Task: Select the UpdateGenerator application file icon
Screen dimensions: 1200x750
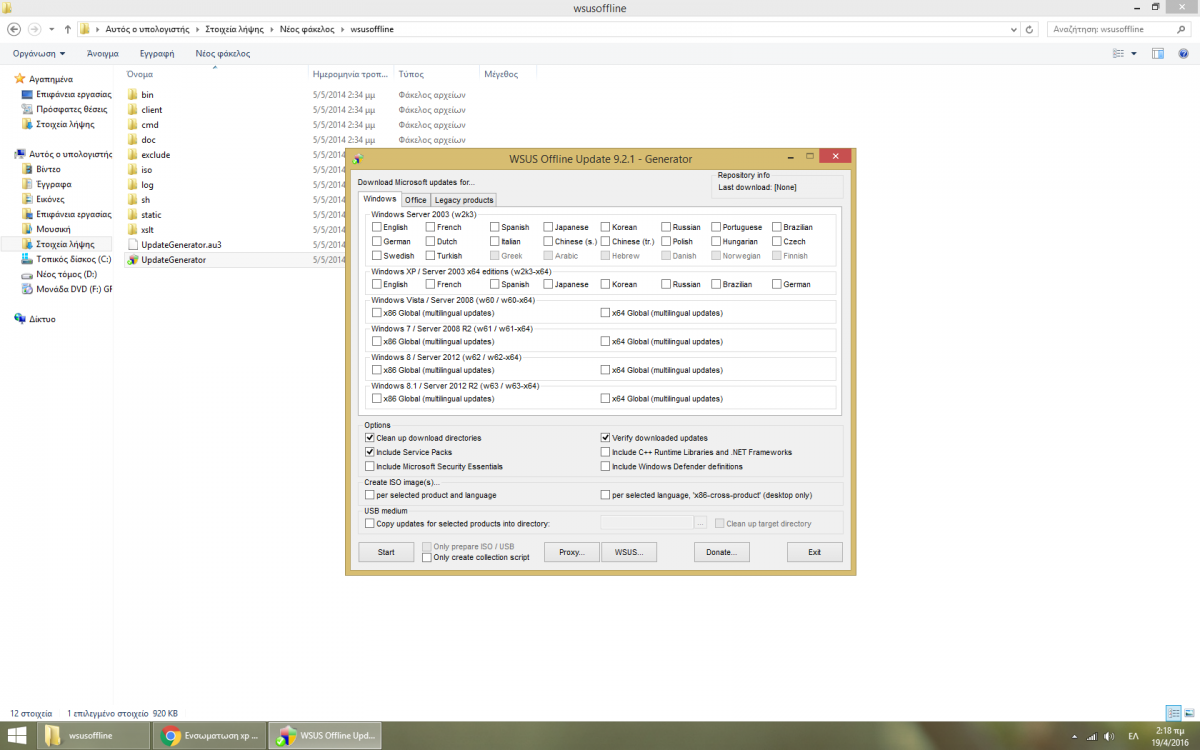Action: click(x=132, y=260)
